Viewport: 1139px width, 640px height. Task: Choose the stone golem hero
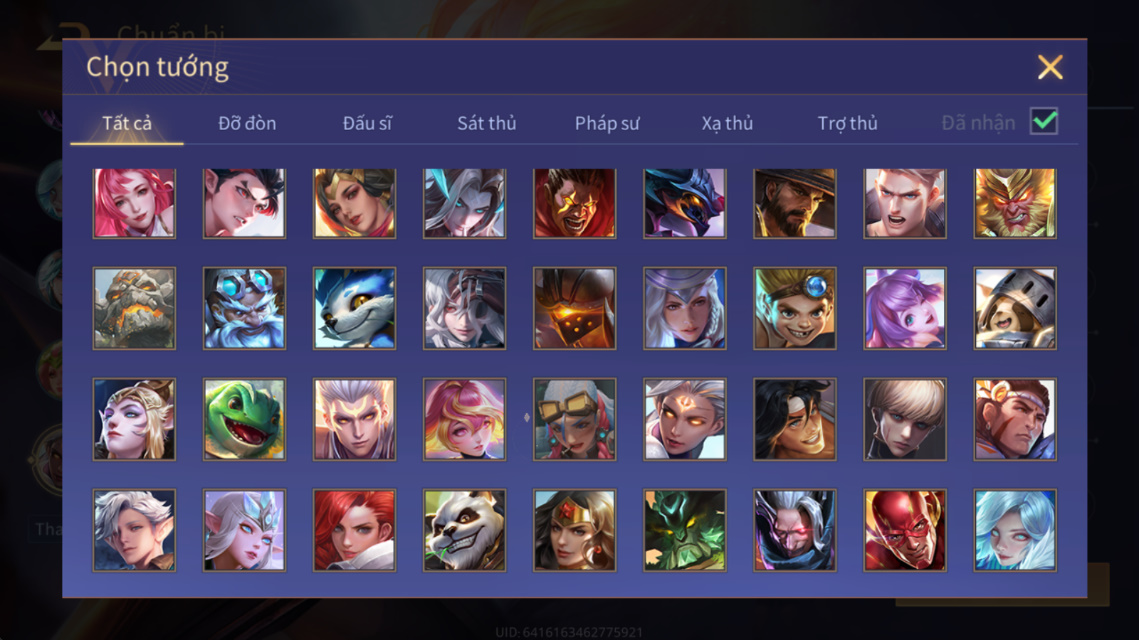pyautogui.click(x=134, y=308)
